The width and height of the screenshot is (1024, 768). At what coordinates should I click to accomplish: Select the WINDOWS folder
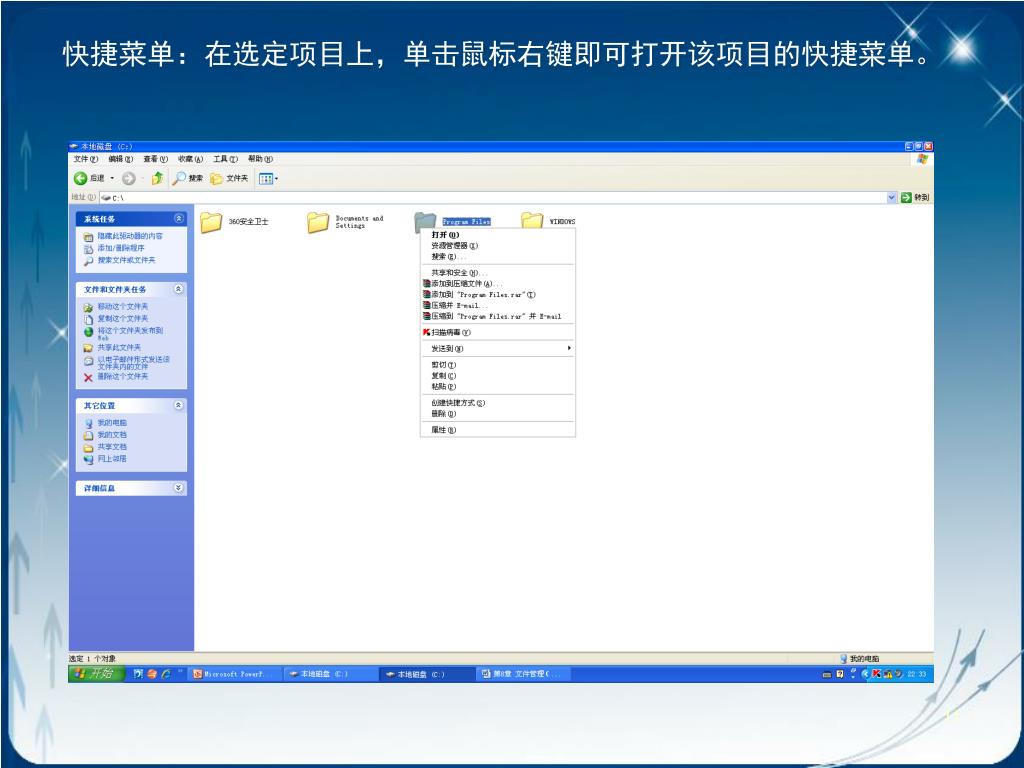click(548, 221)
